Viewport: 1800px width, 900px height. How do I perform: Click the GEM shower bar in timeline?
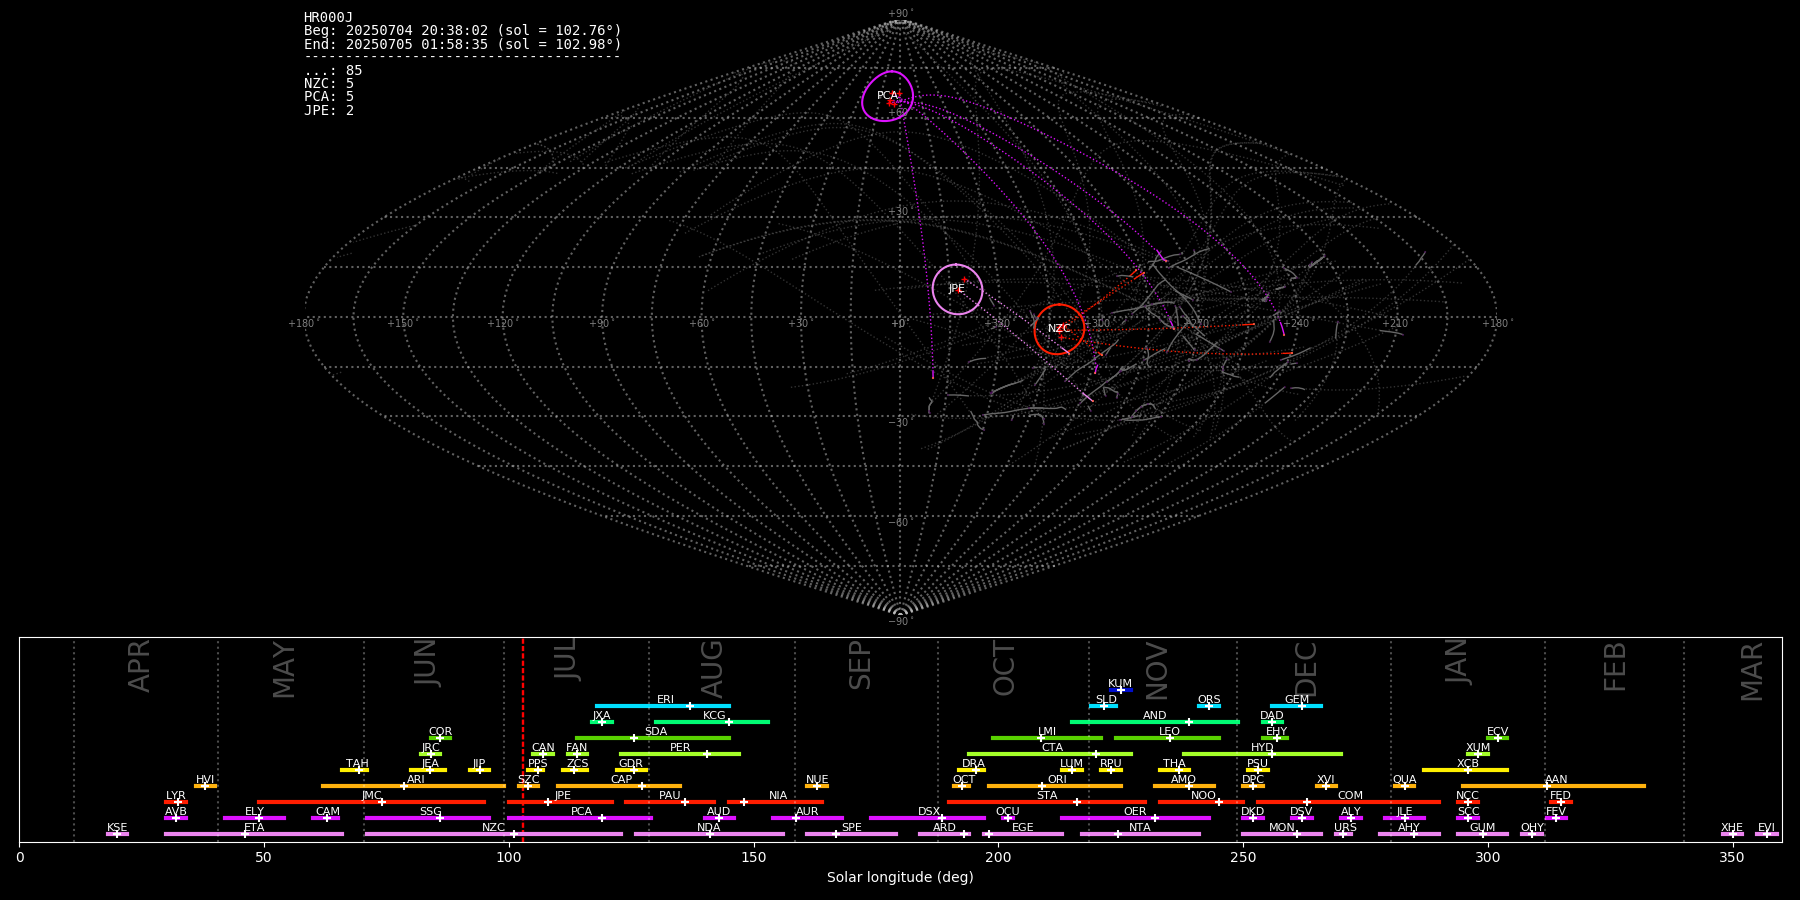pos(1297,706)
